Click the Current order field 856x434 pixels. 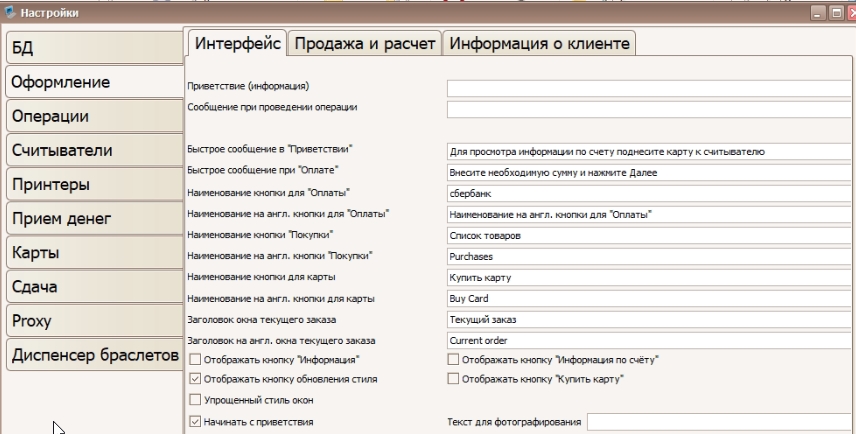point(650,340)
